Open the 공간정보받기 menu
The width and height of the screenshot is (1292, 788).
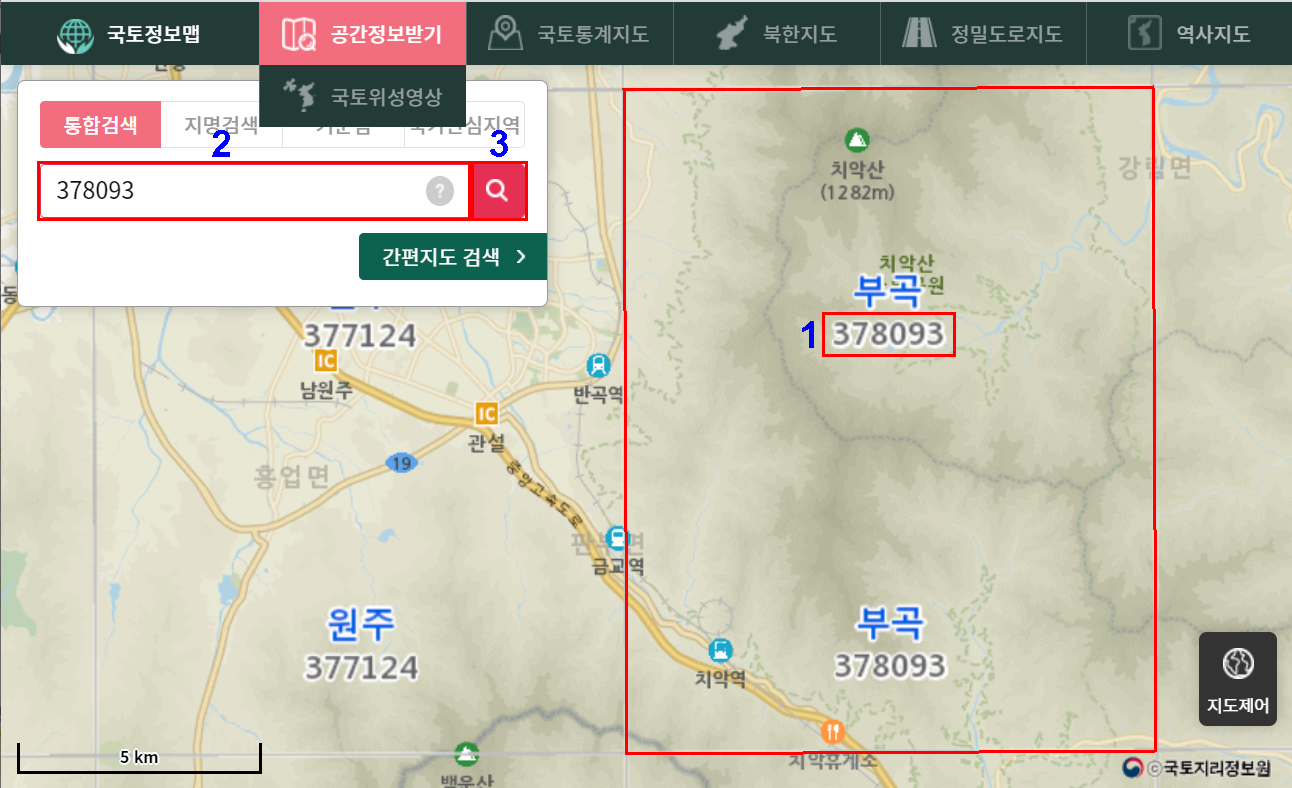(362, 33)
